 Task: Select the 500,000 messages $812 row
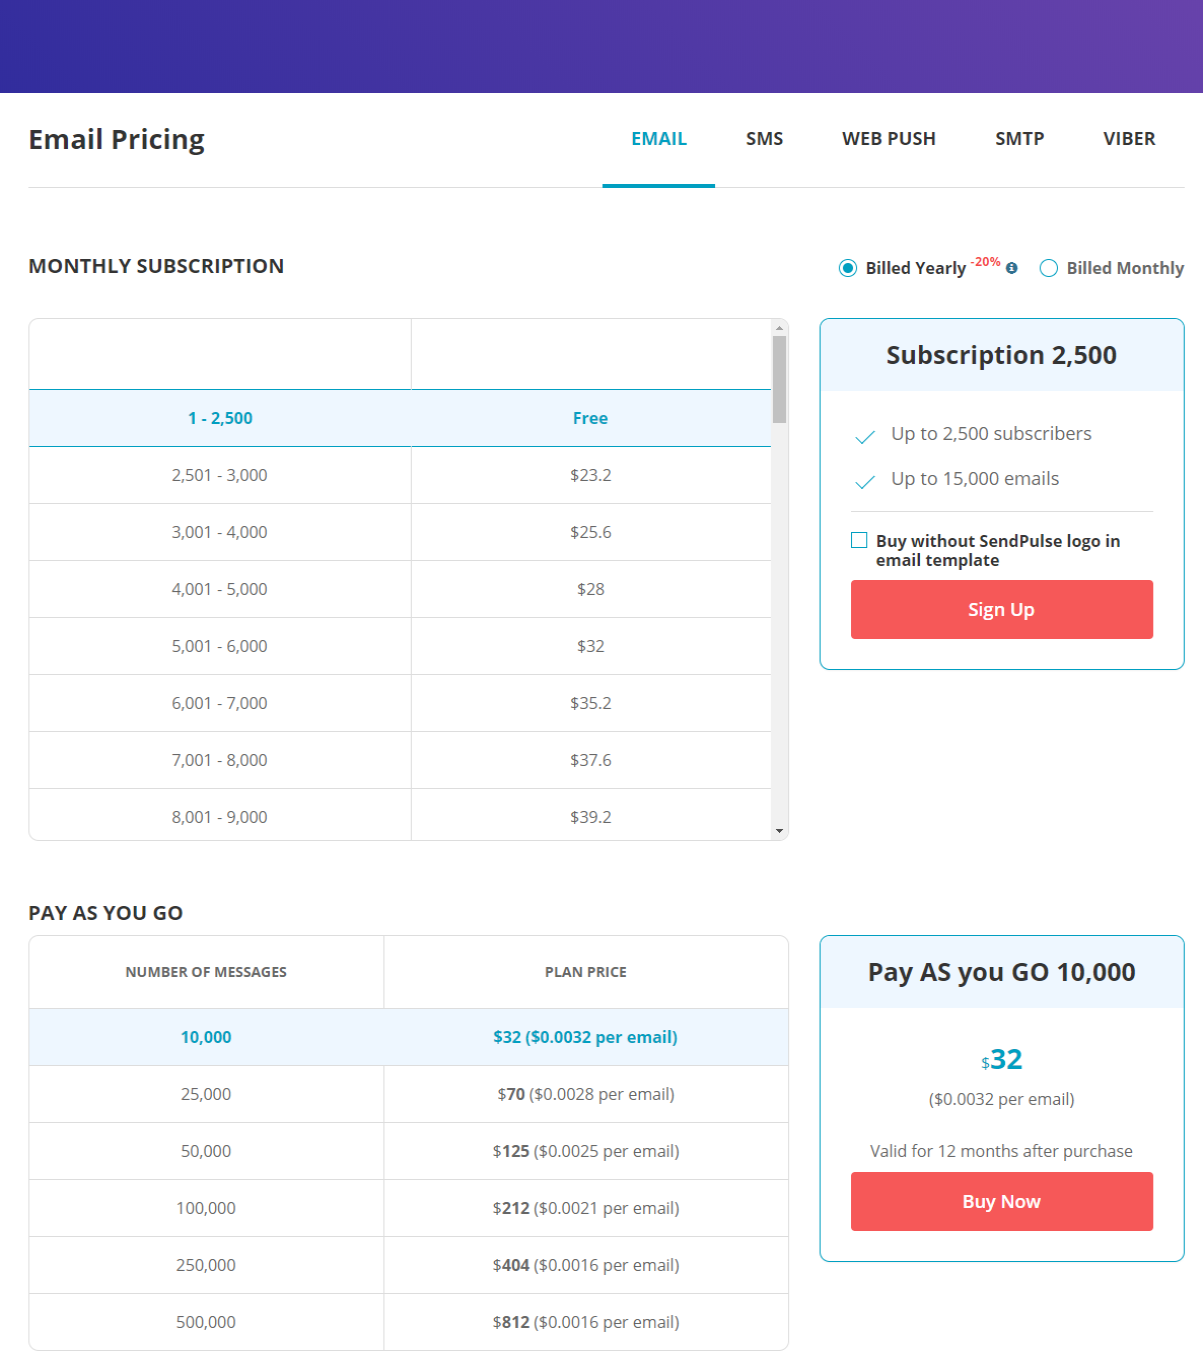point(408,1322)
